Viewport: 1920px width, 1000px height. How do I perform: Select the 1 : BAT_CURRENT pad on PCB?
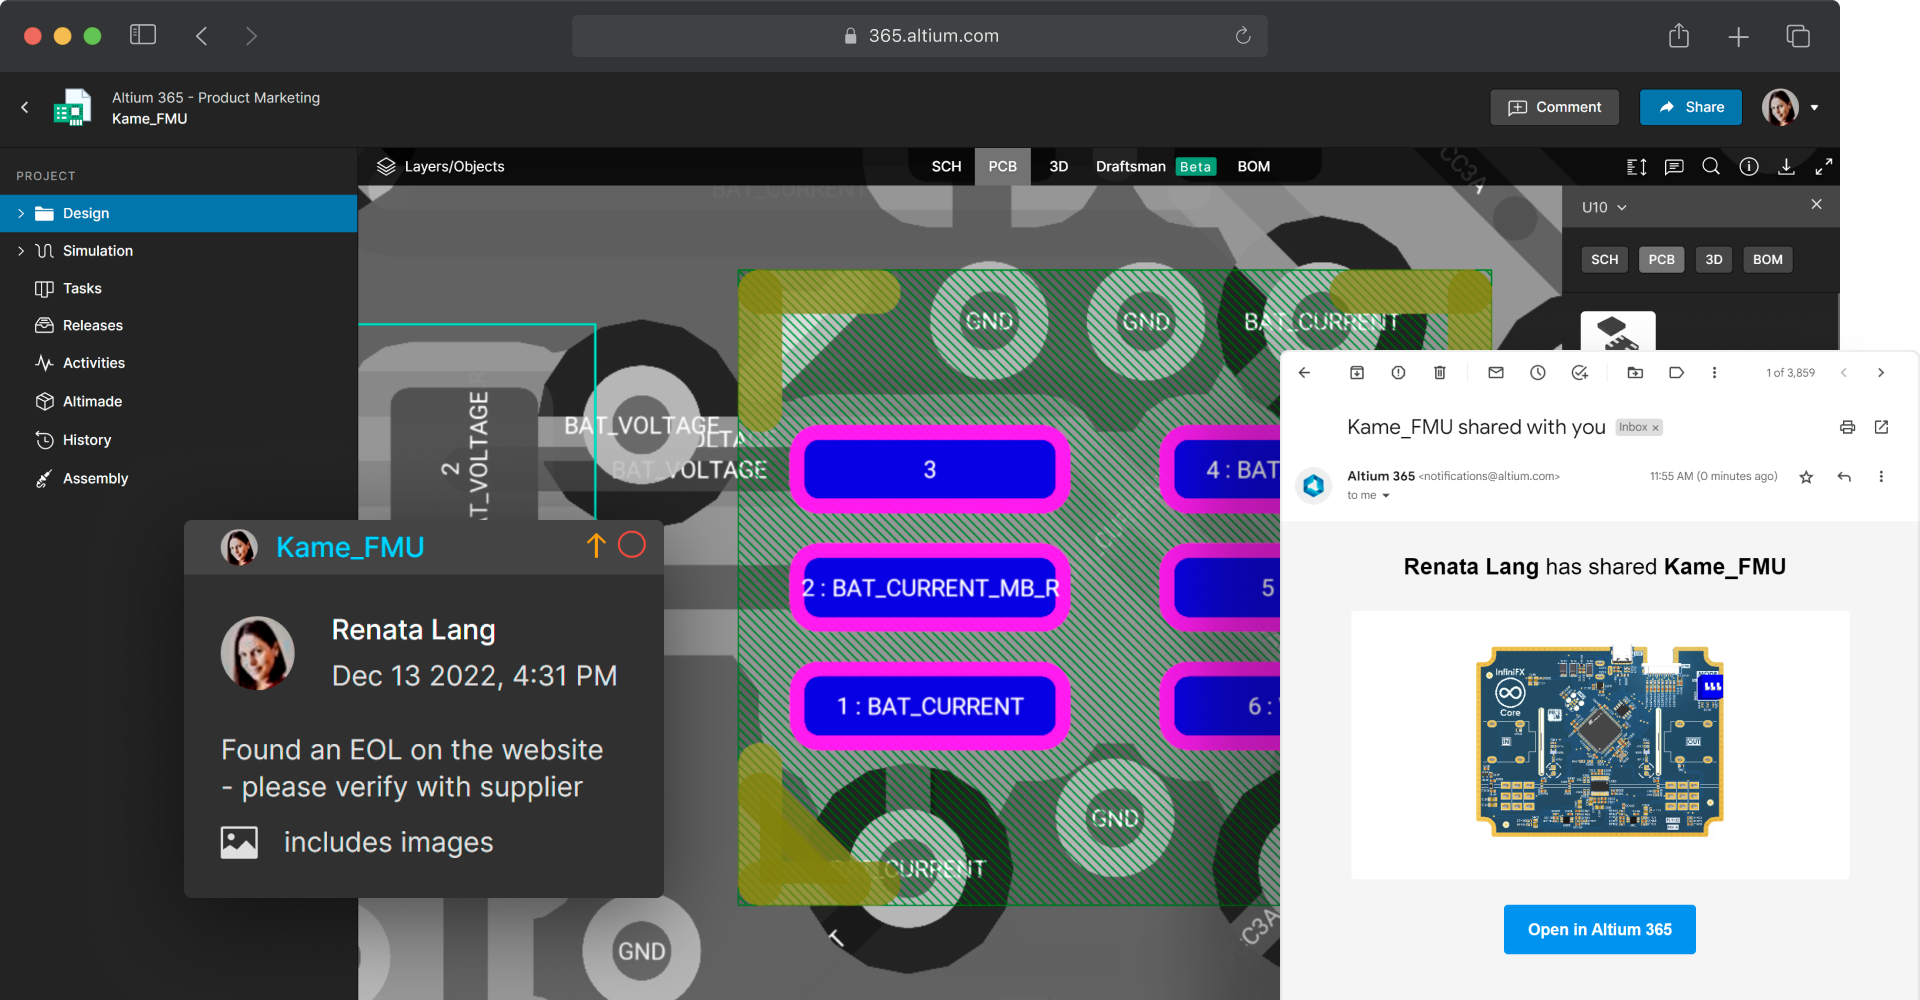pyautogui.click(x=929, y=706)
